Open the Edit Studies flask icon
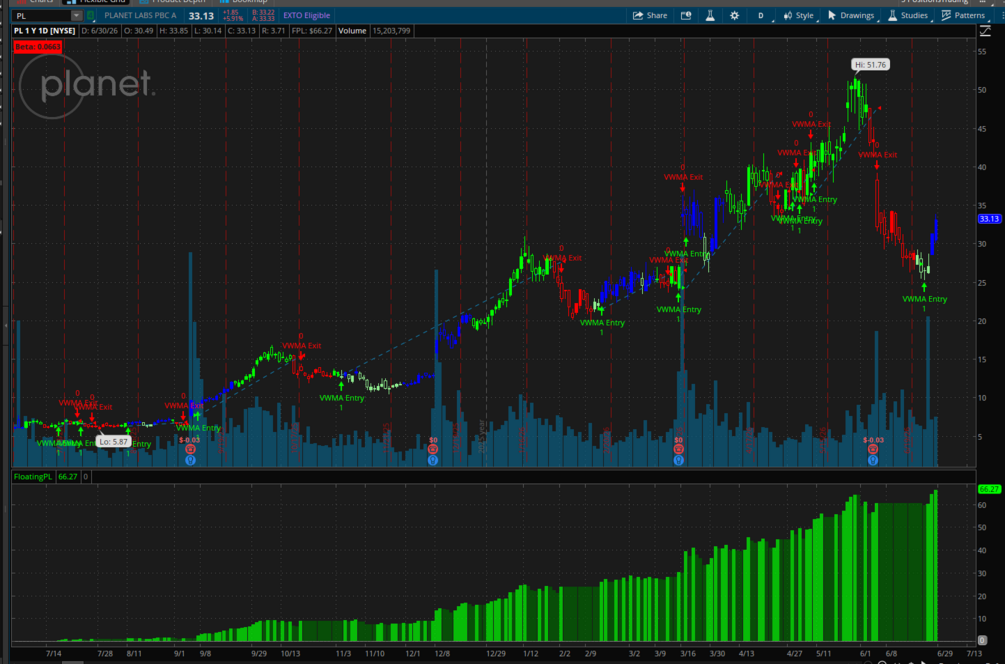Image resolution: width=1005 pixels, height=664 pixels. [710, 15]
